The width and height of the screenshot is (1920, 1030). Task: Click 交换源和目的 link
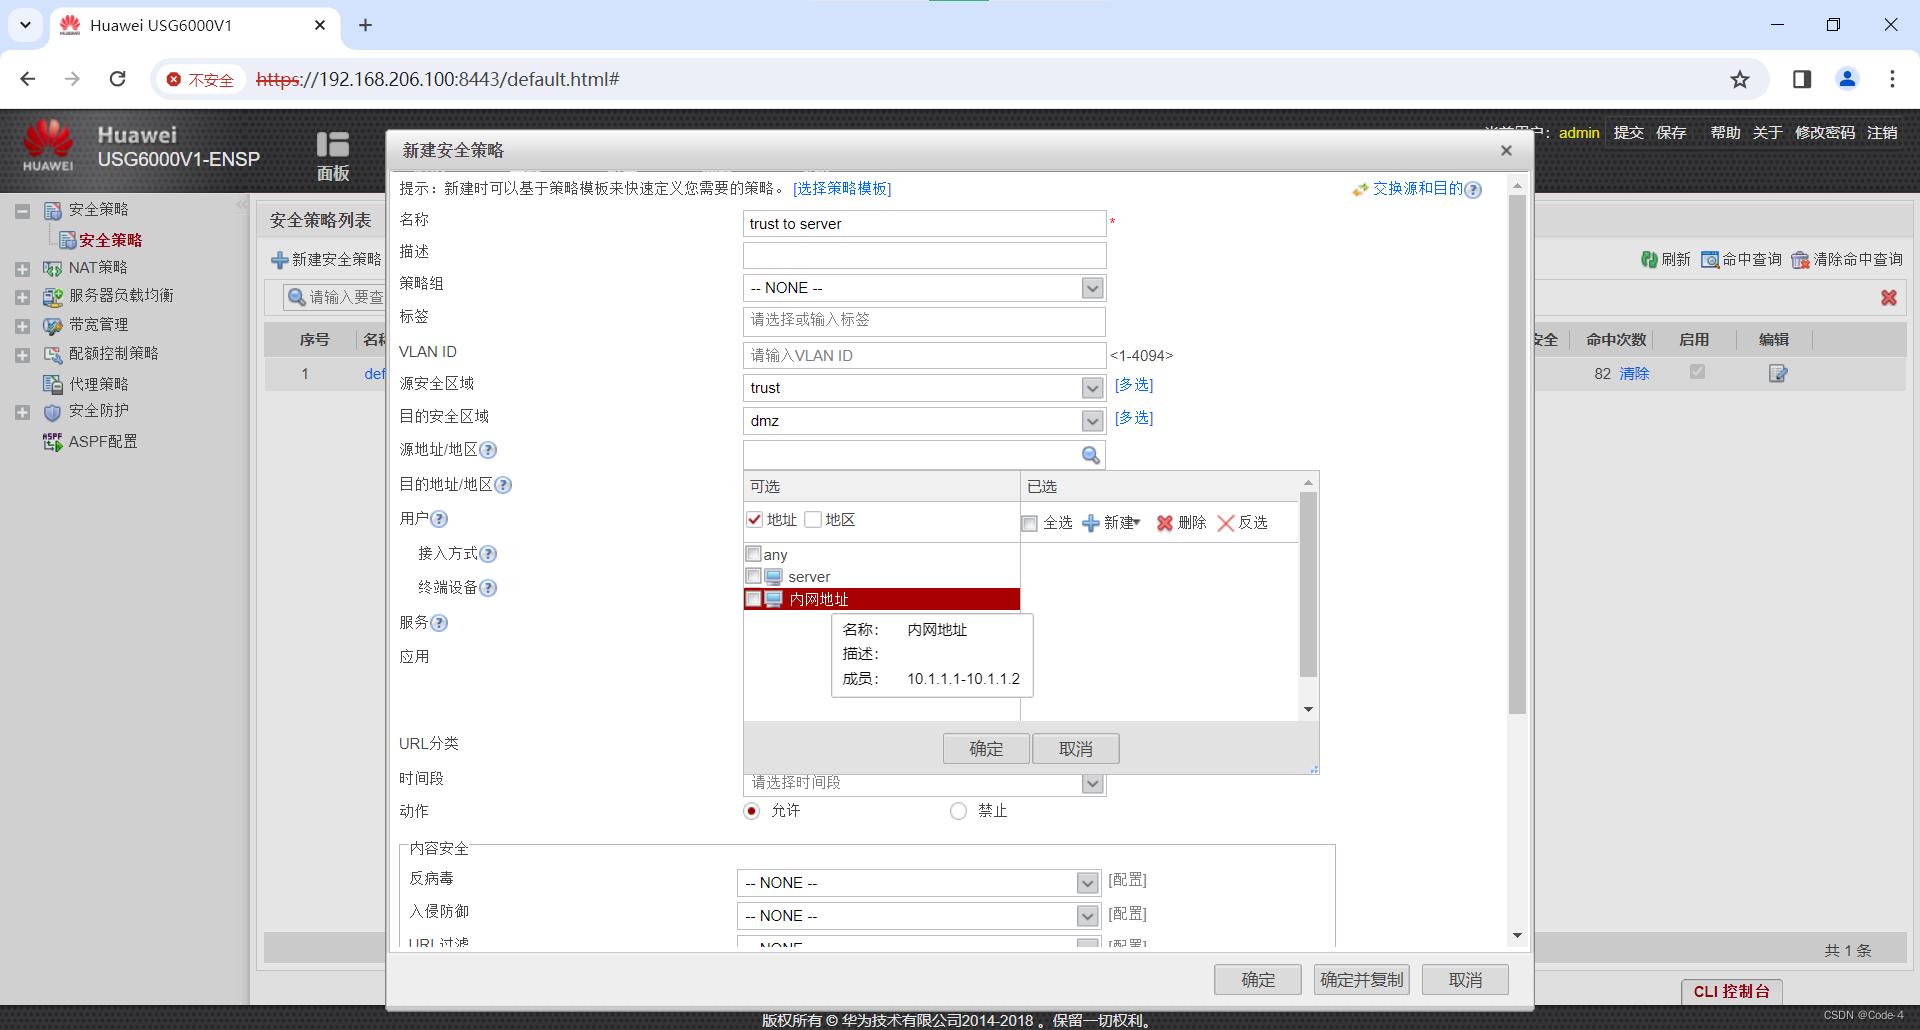click(1417, 189)
